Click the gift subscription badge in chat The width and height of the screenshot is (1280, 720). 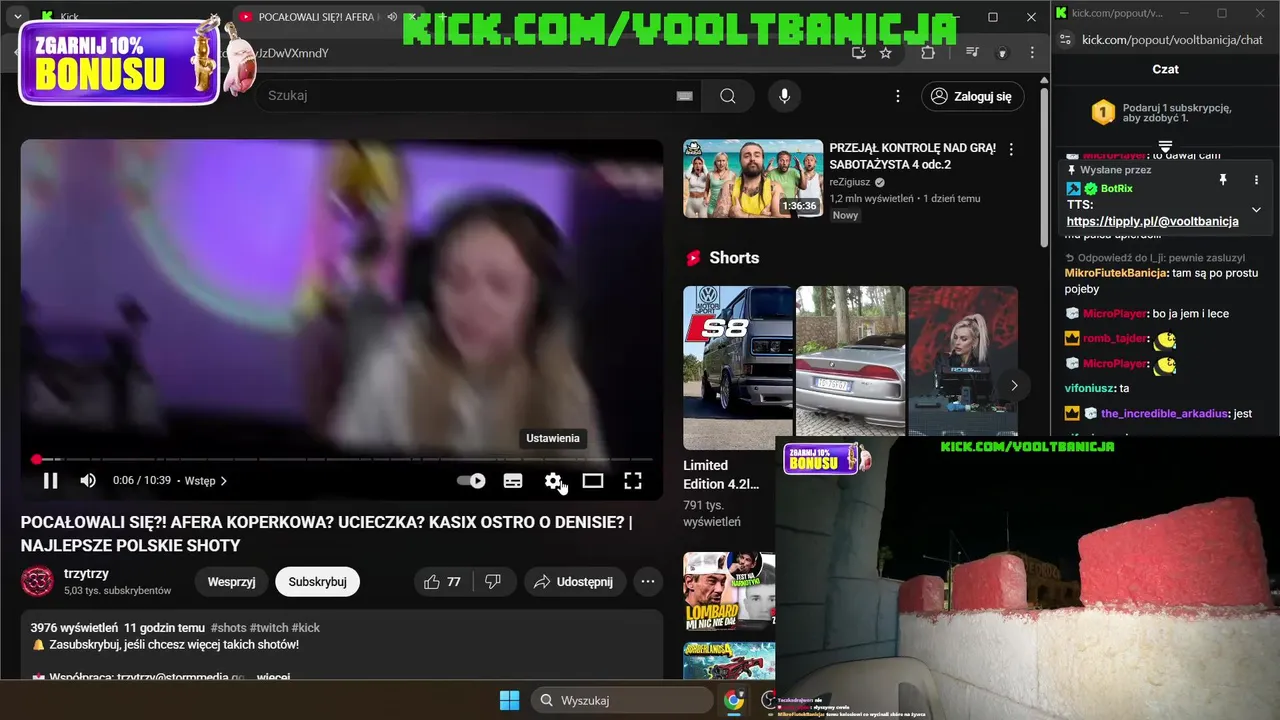pos(1102,112)
